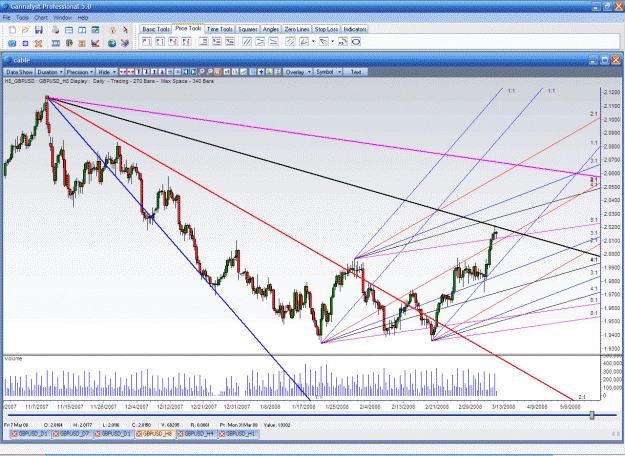Switch to the GBPUSD_D7 chart tab

point(71,434)
